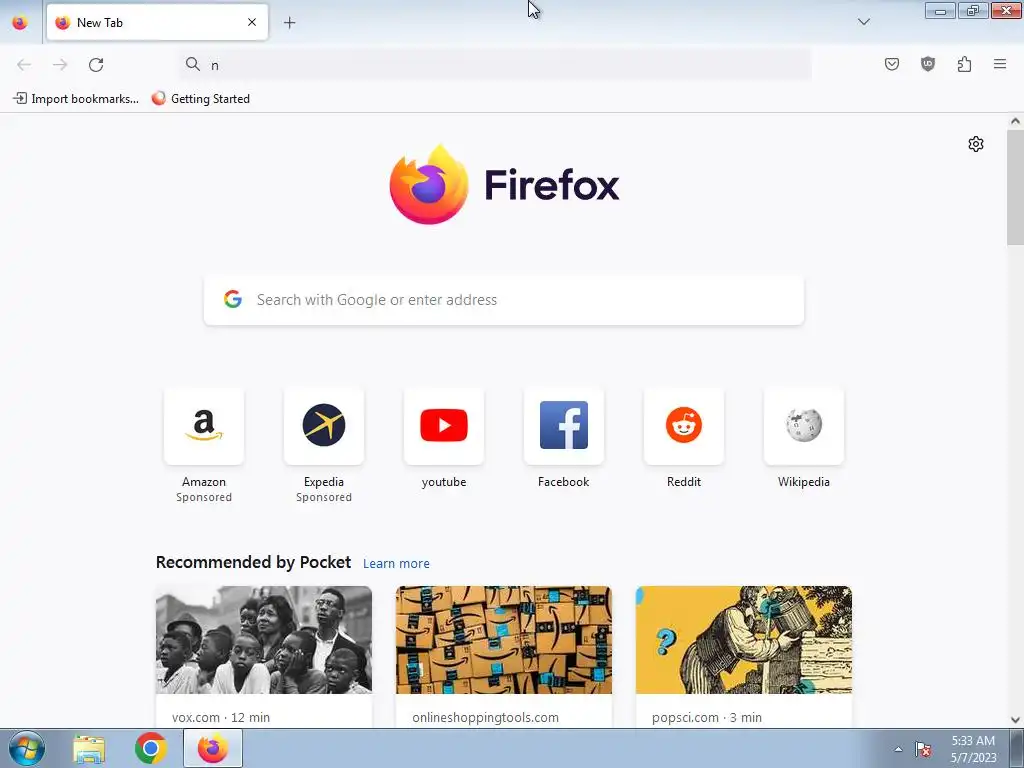Click the Learn more Pocket link
This screenshot has width=1024, height=768.
coord(396,564)
